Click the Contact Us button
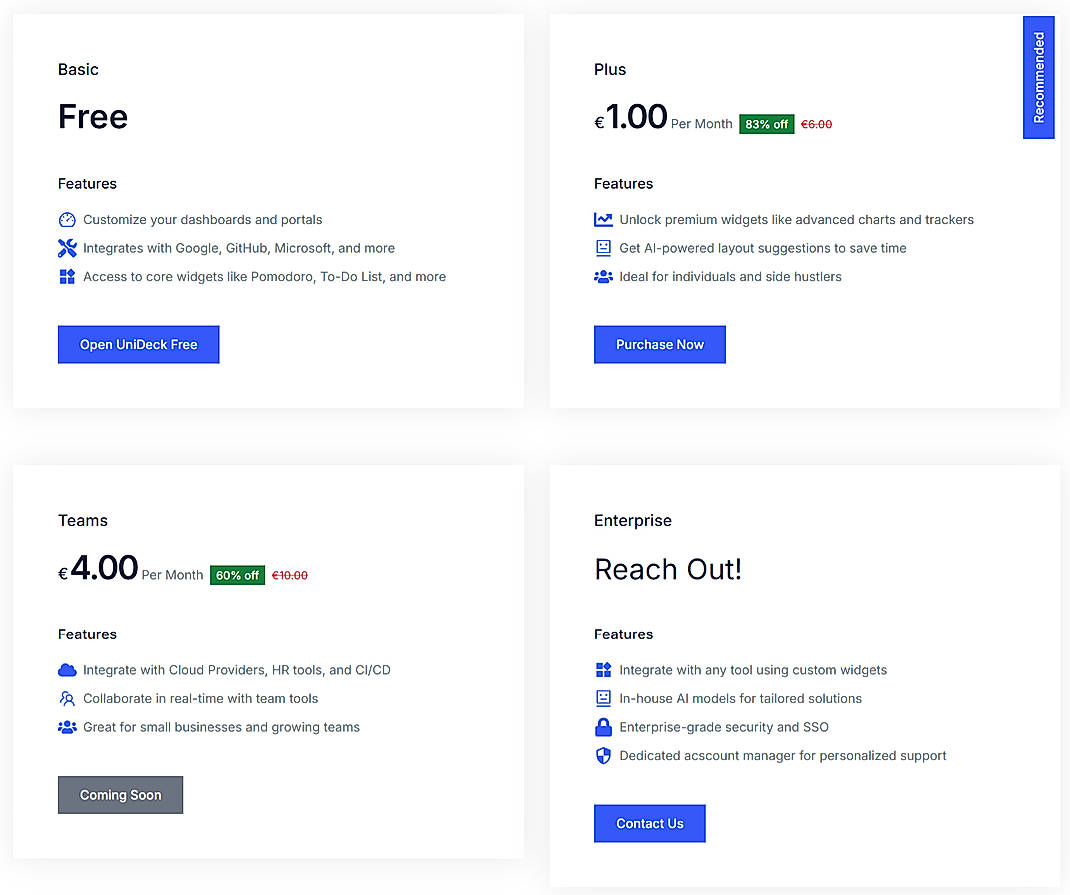This screenshot has width=1070, height=895. click(x=649, y=823)
